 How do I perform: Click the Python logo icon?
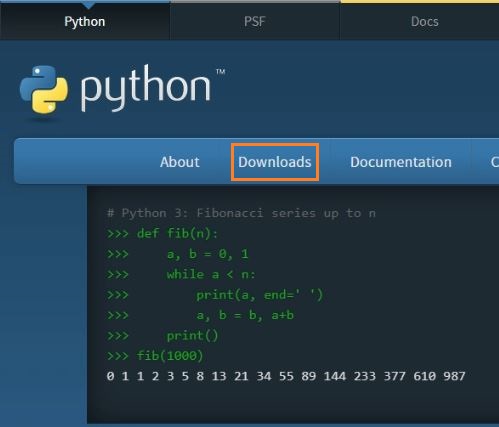tap(44, 89)
